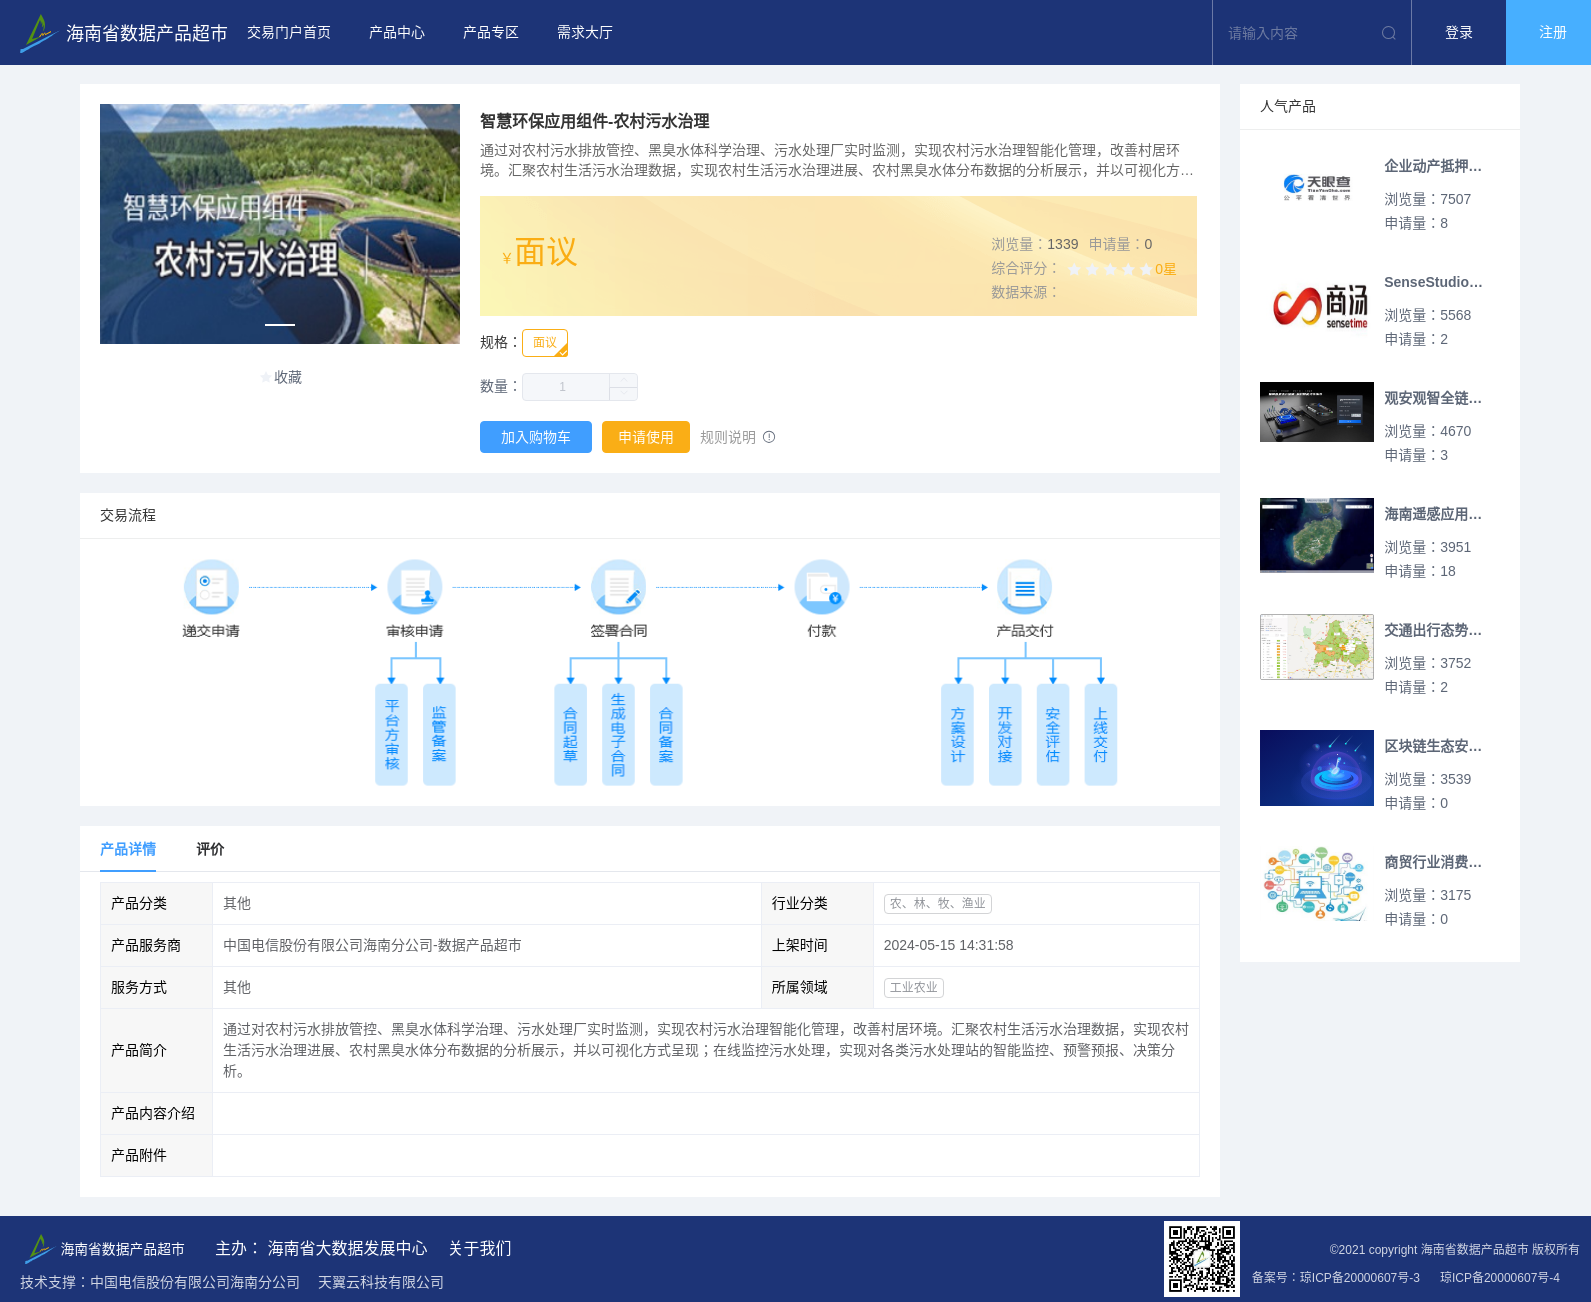Image resolution: width=1591 pixels, height=1302 pixels.
Task: Click the 收藏 star icon
Action: point(266,377)
